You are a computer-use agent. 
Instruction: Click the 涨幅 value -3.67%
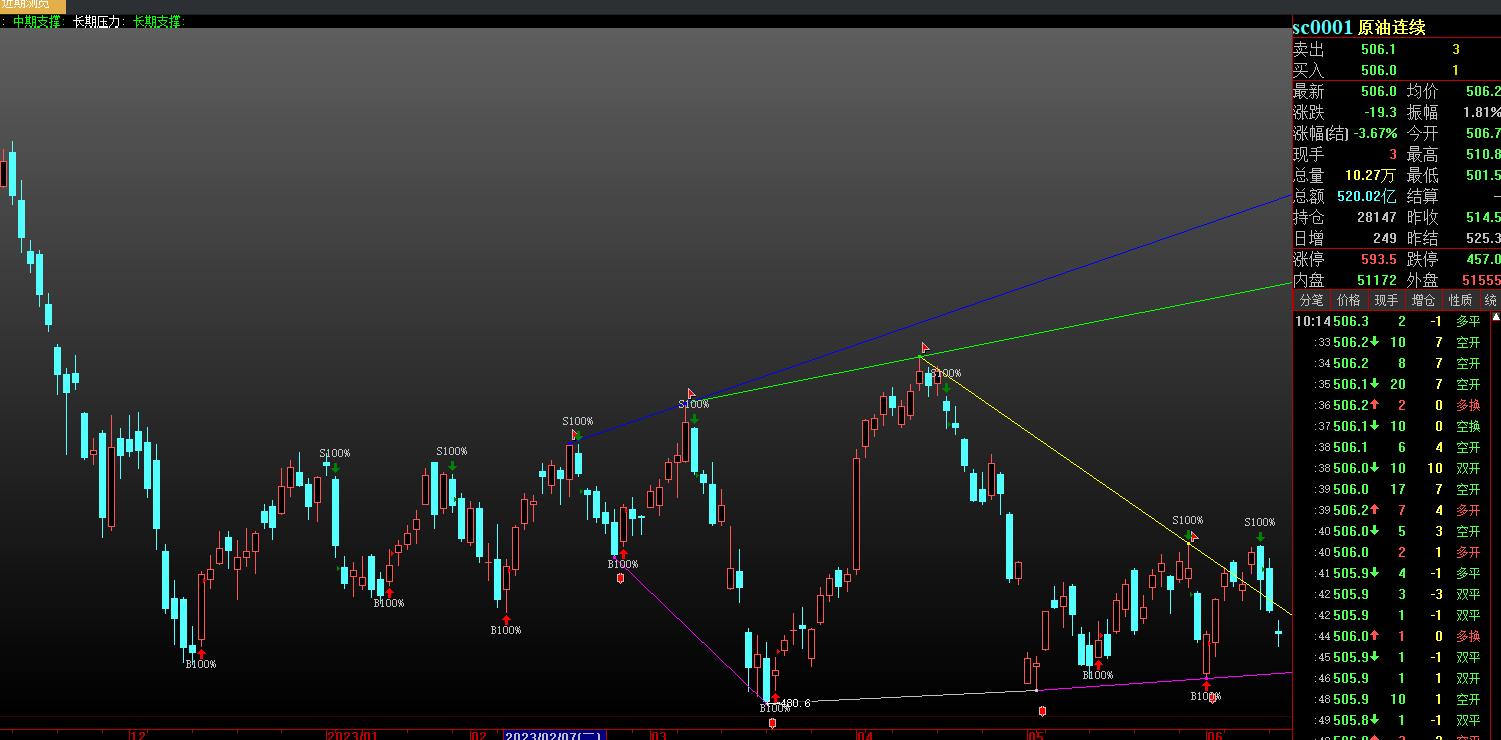pyautogui.click(x=1373, y=133)
